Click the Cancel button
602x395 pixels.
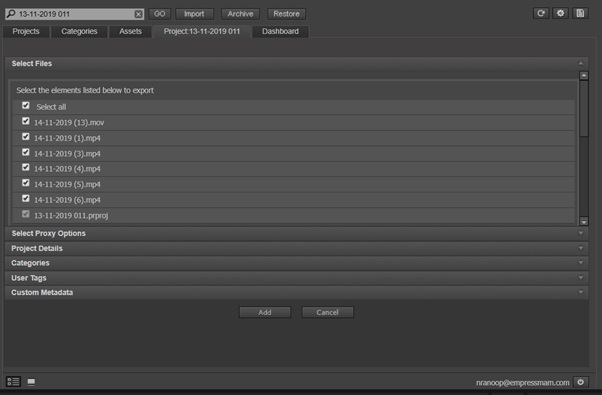pyautogui.click(x=327, y=312)
